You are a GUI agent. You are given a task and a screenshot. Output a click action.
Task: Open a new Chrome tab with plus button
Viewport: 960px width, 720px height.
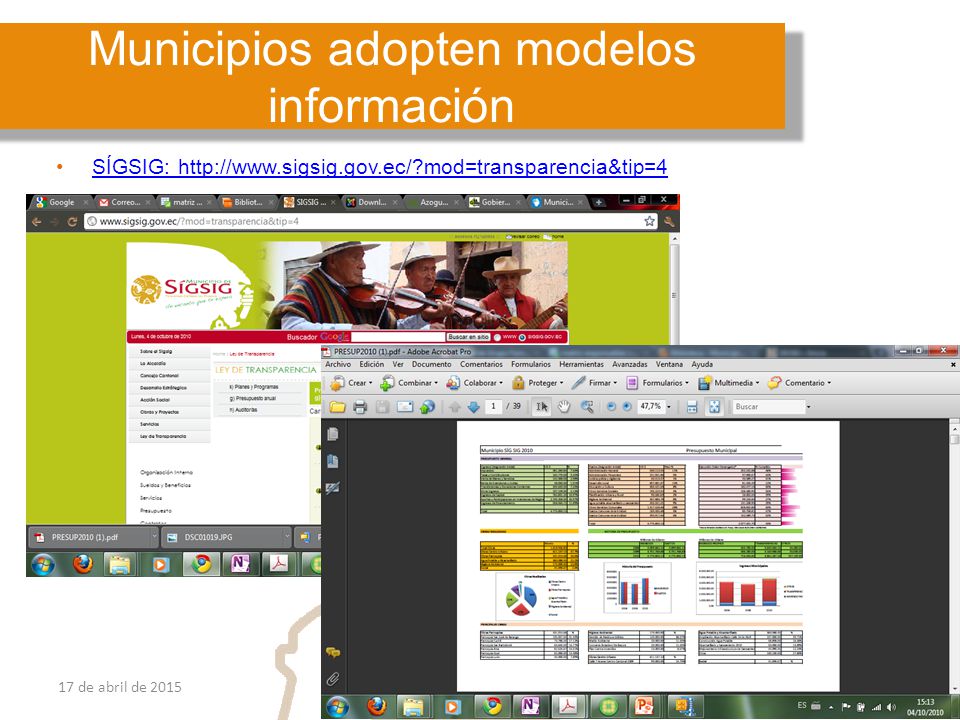click(599, 202)
